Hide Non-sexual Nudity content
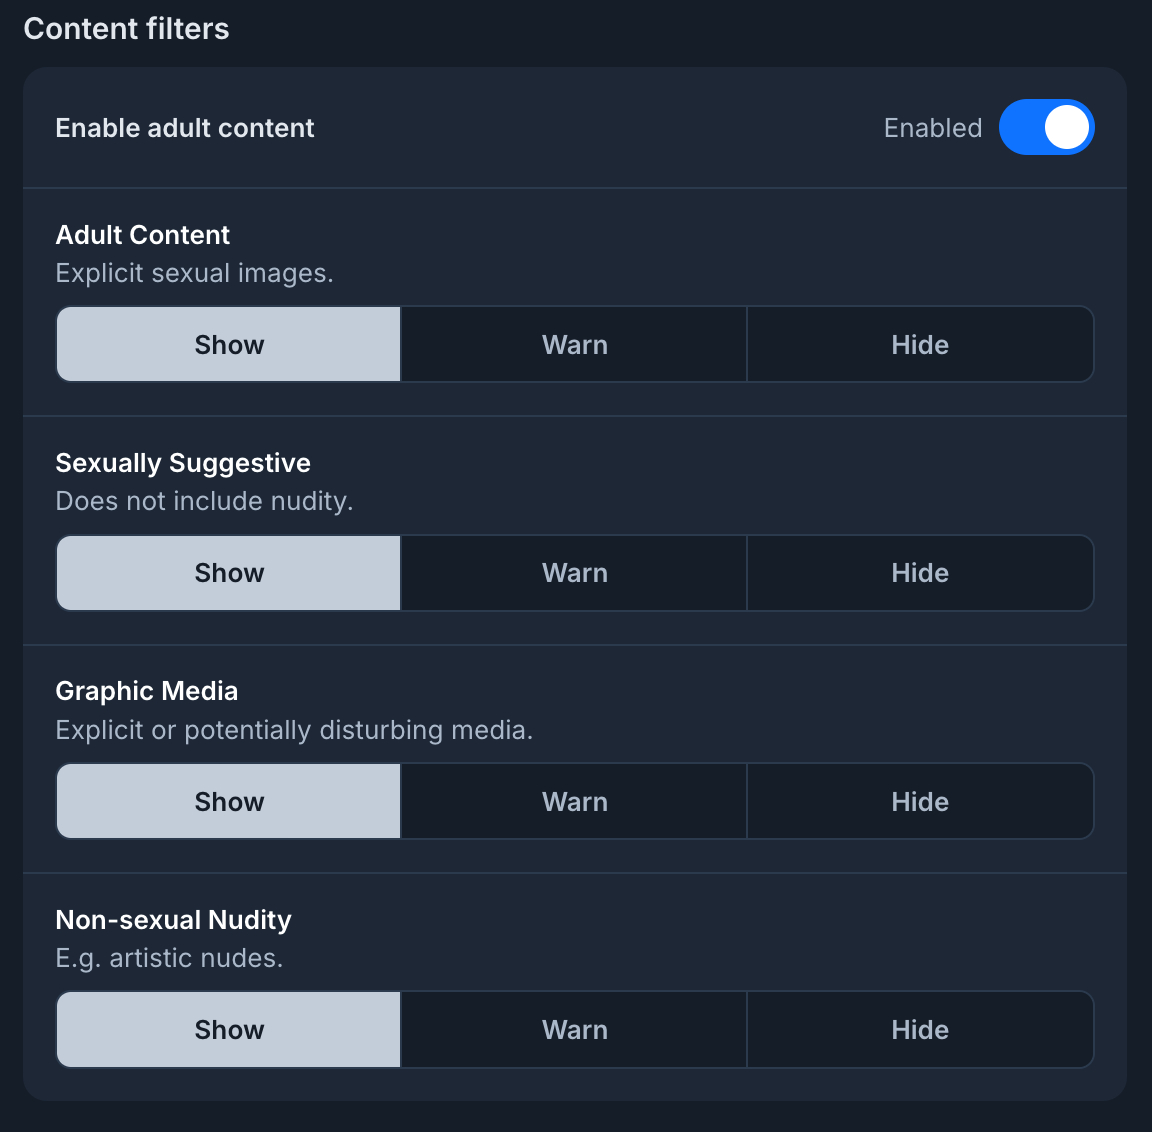1152x1132 pixels. (x=920, y=1030)
